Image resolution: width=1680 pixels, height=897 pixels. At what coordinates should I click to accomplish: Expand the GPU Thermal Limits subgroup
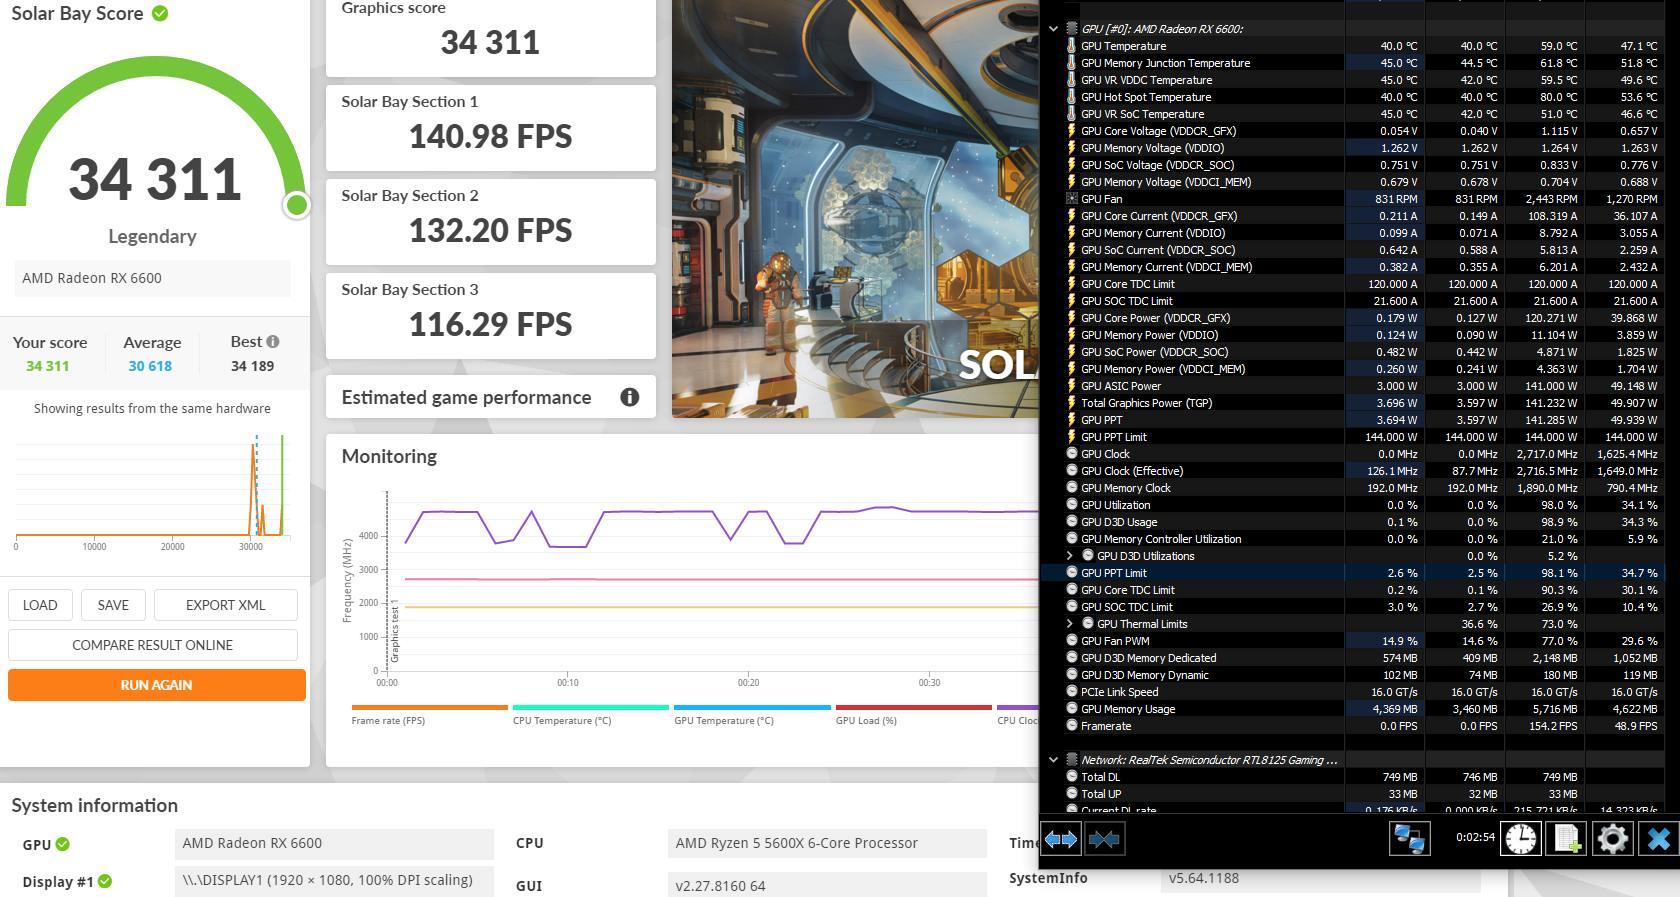click(x=1069, y=624)
